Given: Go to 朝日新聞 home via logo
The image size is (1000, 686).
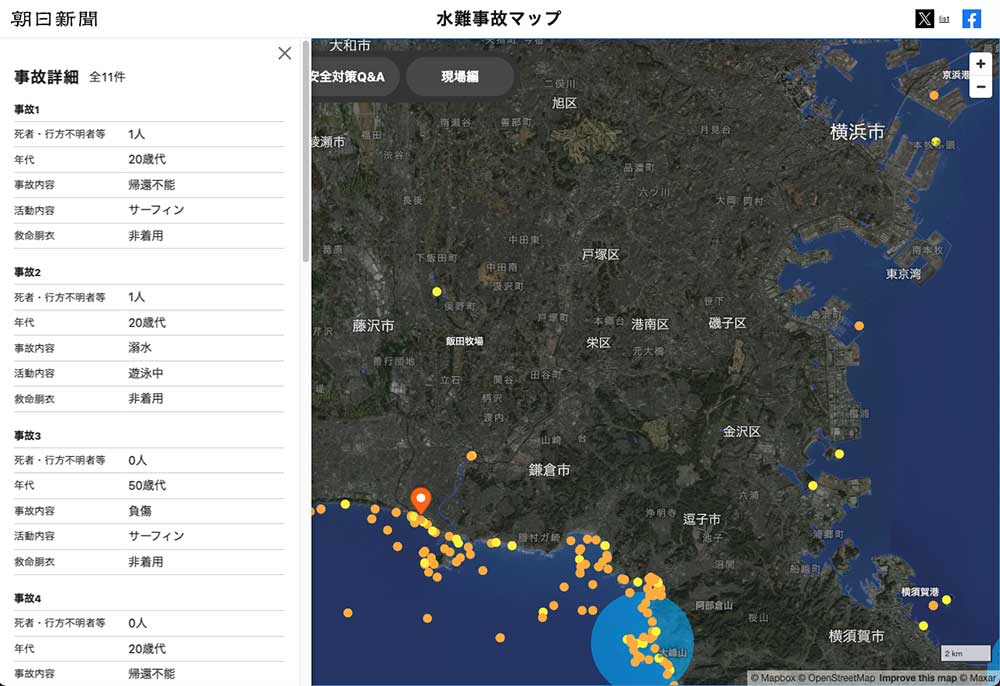Looking at the screenshot, I should tap(54, 18).
